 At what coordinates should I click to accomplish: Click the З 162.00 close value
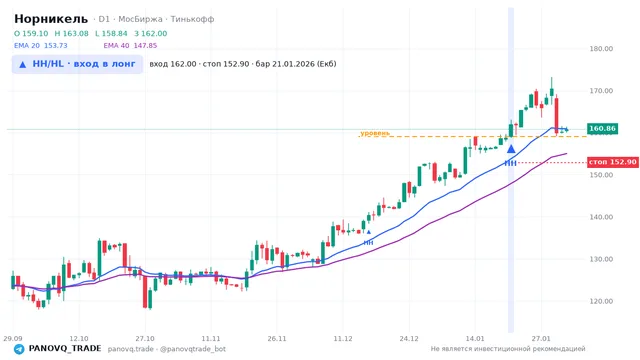click(x=151, y=33)
